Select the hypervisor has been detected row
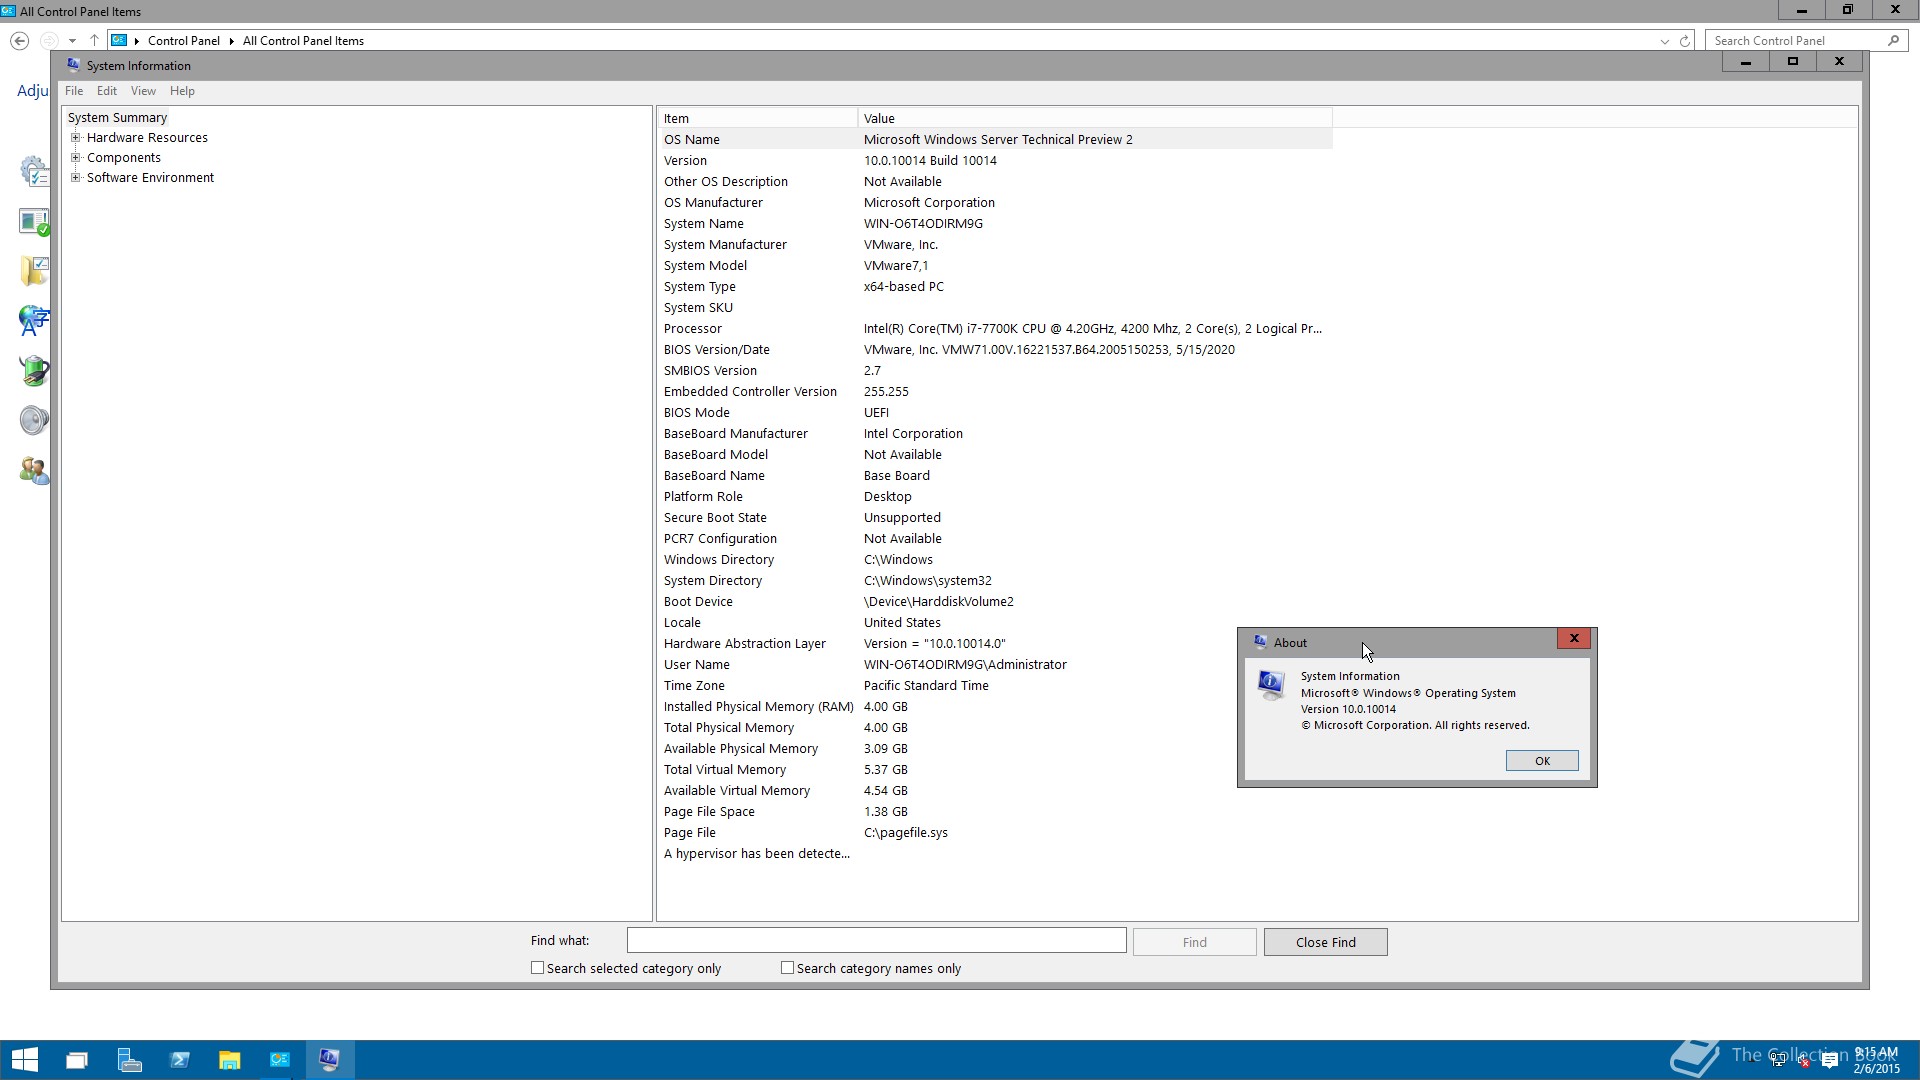The width and height of the screenshot is (1920, 1080). point(995,854)
